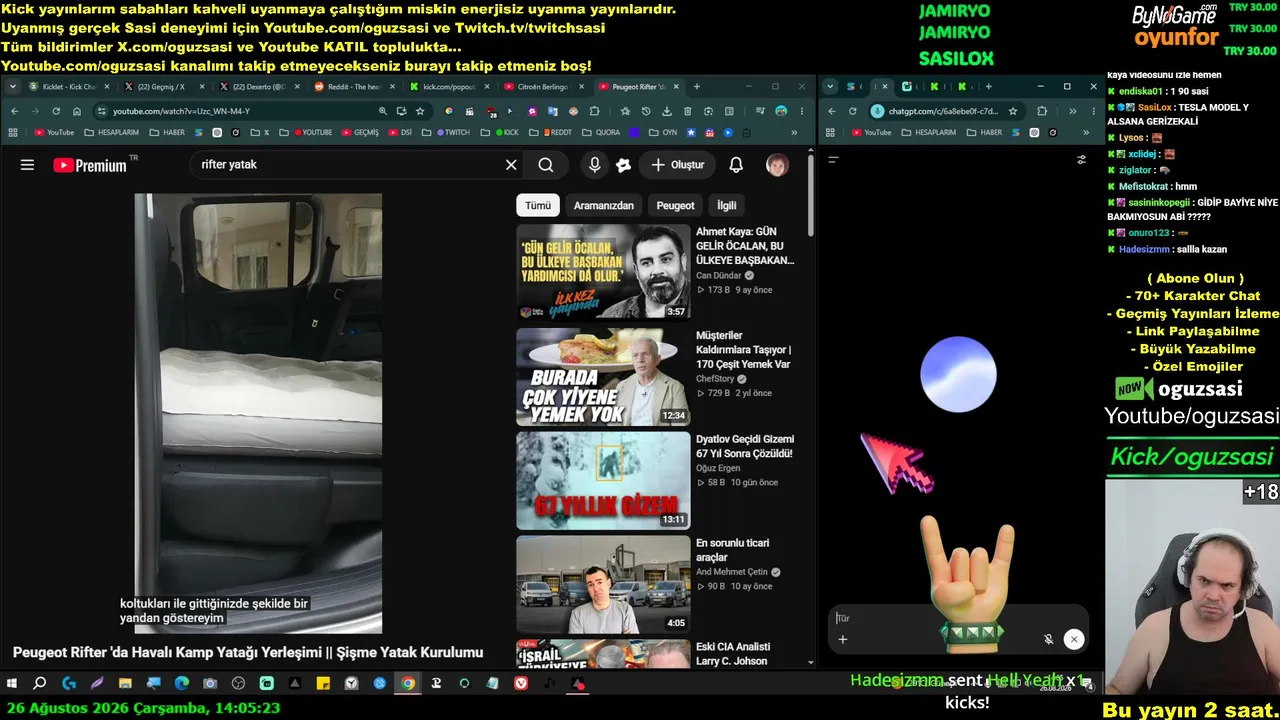Clear the 'rifter yatak' search text
Image resolution: width=1280 pixels, height=720 pixels.
click(511, 165)
